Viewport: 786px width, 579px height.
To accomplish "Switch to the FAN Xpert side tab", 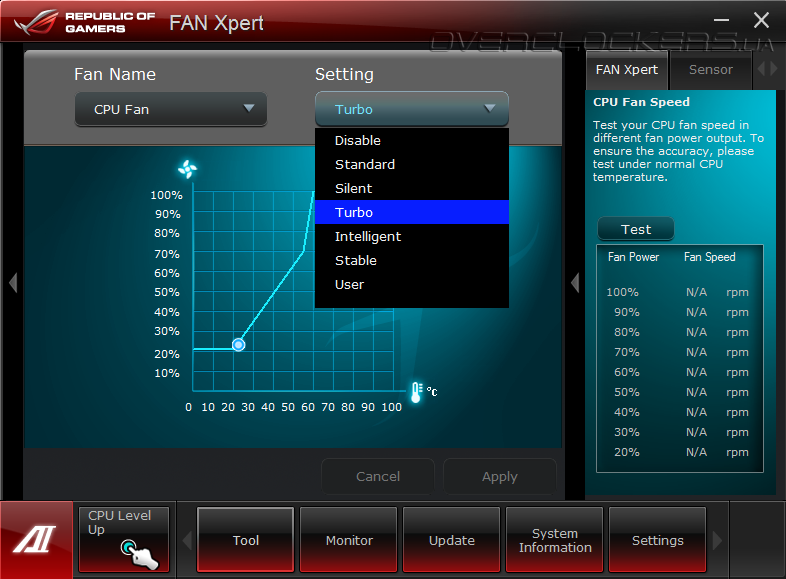I will tap(627, 70).
